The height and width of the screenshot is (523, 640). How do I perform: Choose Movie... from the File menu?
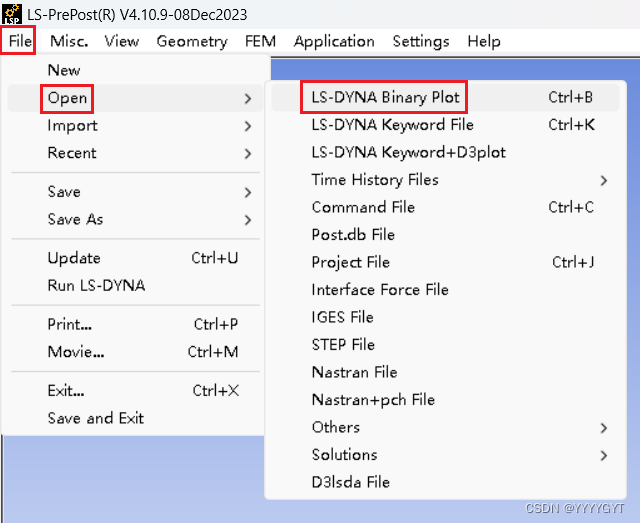click(x=135, y=352)
